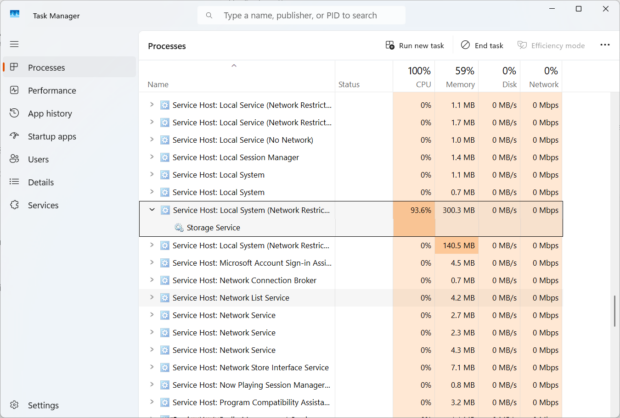Switch to the Performance page
This screenshot has width=620, height=418.
69,90
